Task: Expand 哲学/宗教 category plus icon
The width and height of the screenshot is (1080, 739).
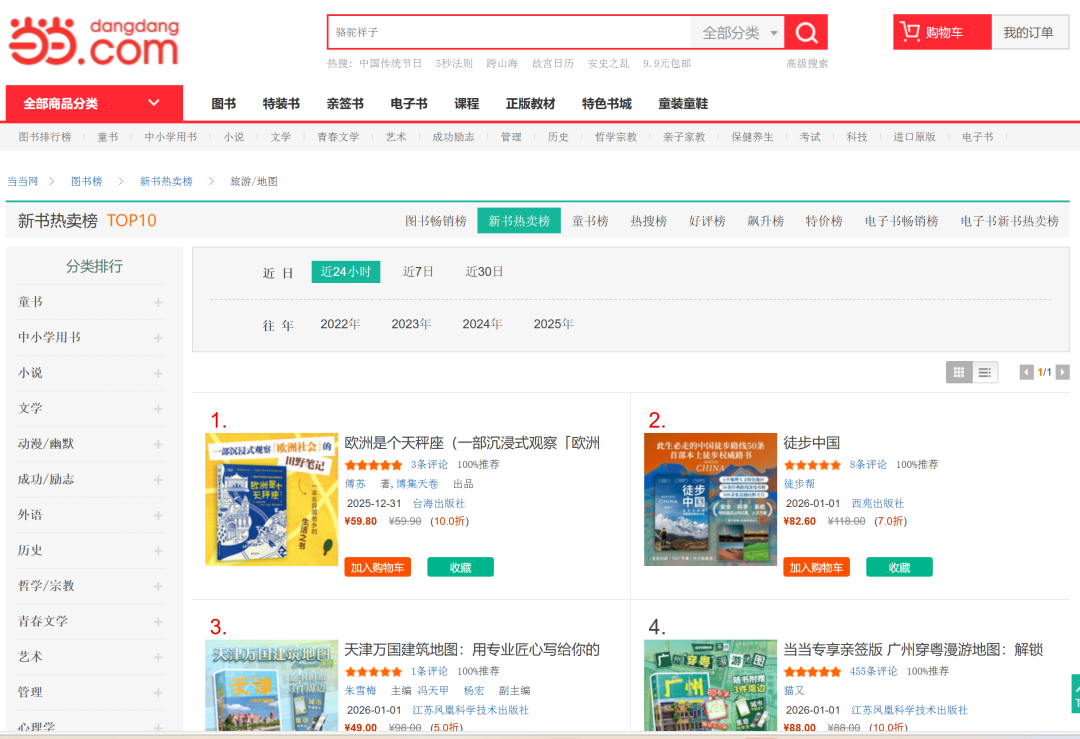Action: coord(158,586)
